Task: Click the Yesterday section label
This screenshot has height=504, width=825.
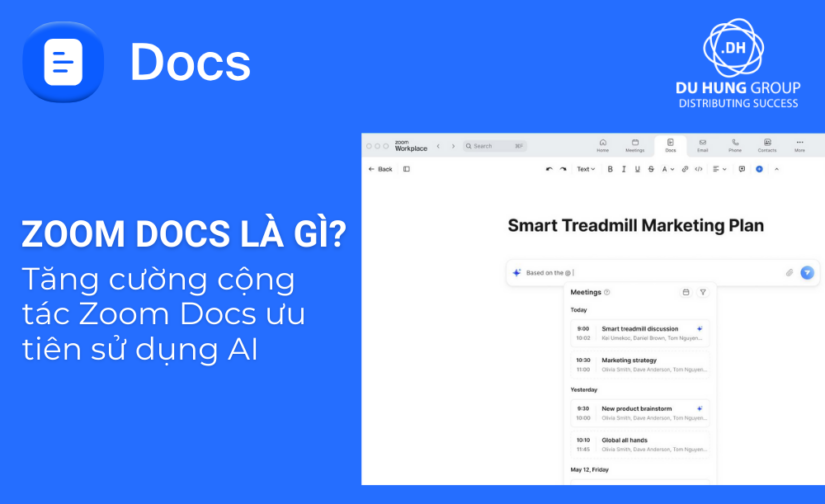Action: click(x=584, y=390)
